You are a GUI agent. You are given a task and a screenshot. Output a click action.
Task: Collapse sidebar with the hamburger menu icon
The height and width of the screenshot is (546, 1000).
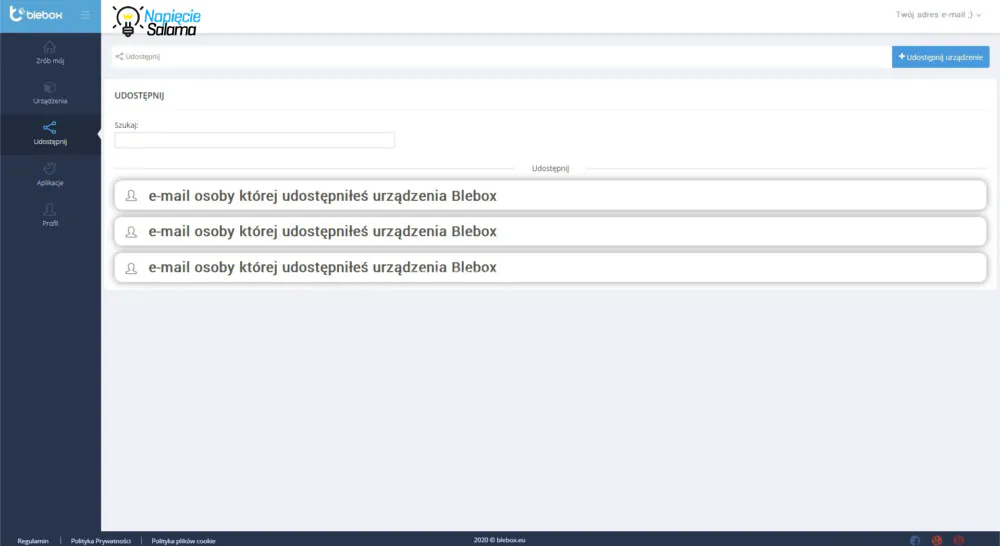85,15
